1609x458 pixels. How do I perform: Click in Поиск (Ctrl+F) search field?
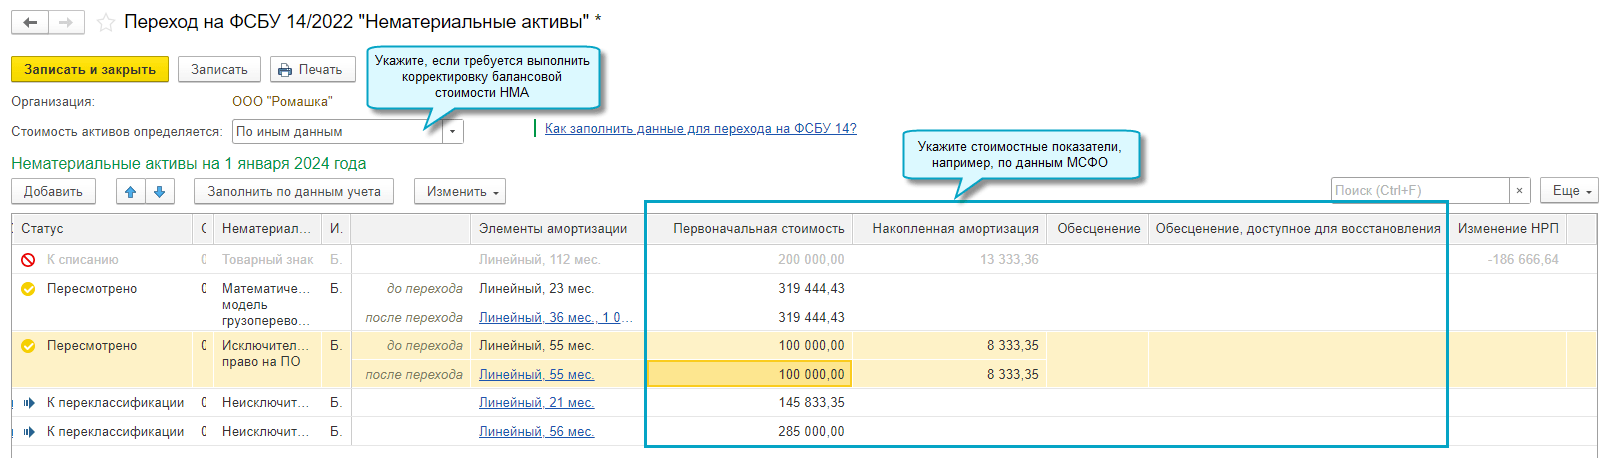tap(1420, 190)
